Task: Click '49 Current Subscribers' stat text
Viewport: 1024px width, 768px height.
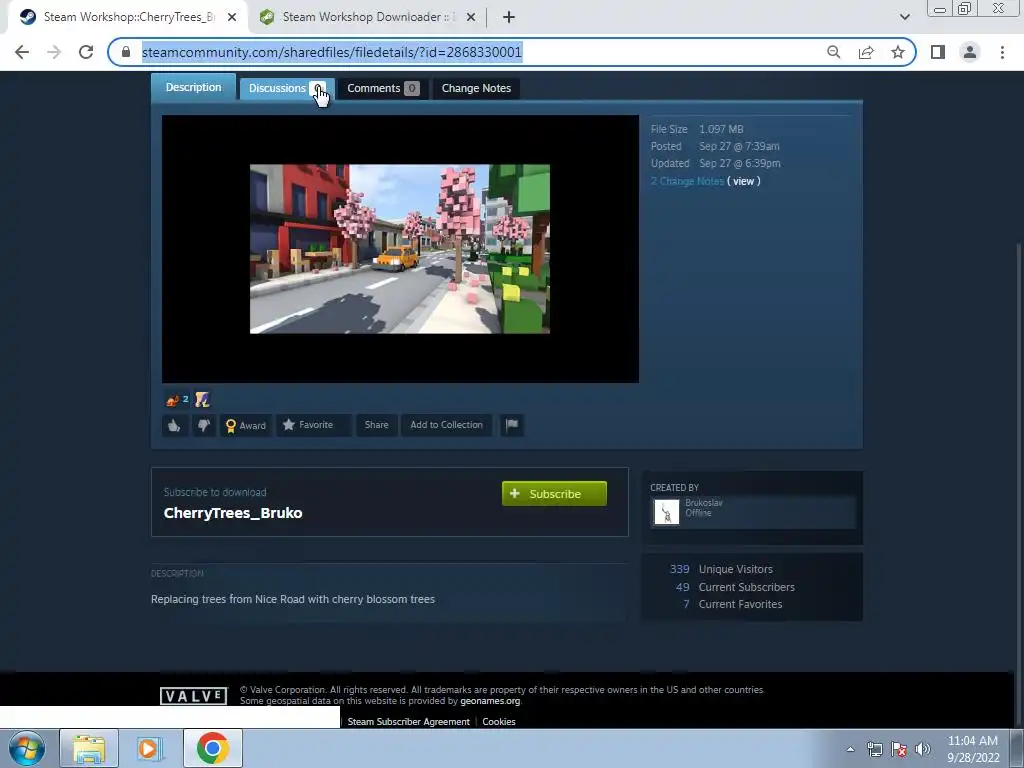Action: click(735, 587)
